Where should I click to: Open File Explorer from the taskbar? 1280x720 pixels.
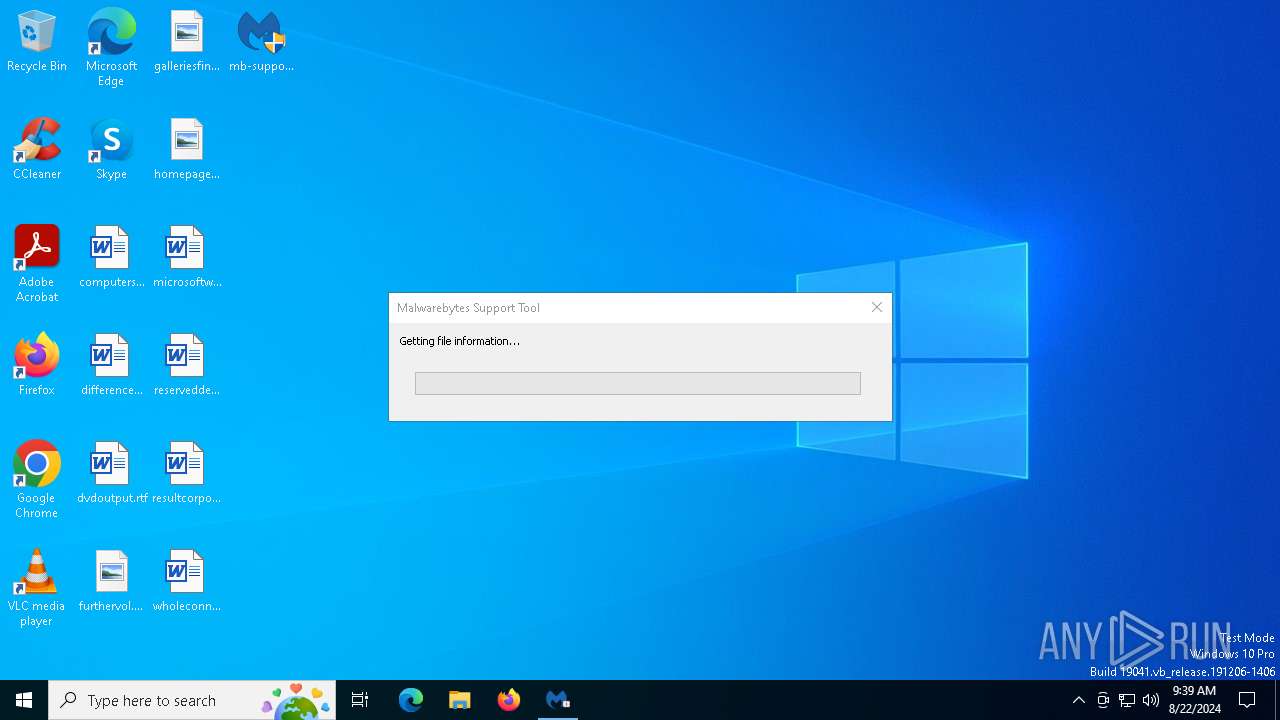tap(460, 700)
